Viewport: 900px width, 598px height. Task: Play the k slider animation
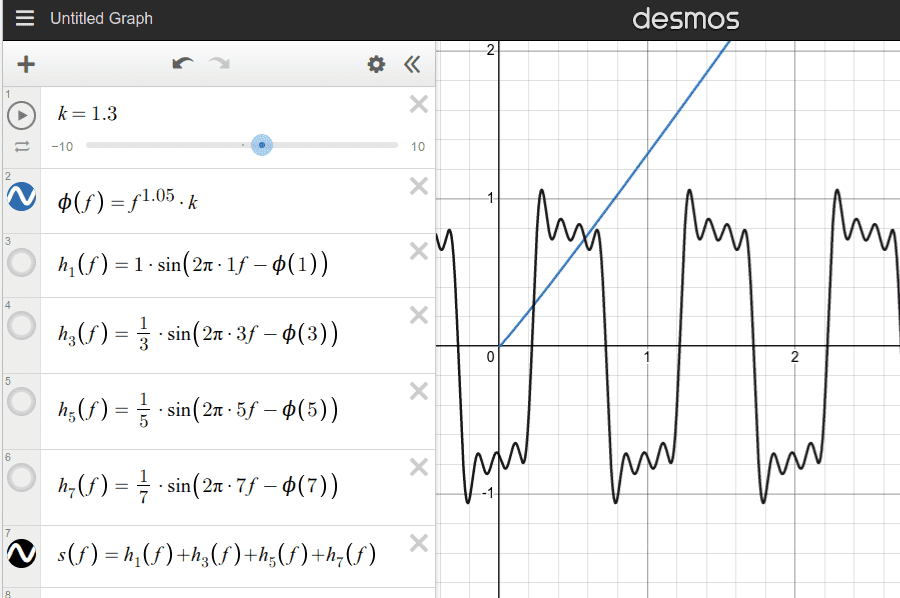(22, 115)
